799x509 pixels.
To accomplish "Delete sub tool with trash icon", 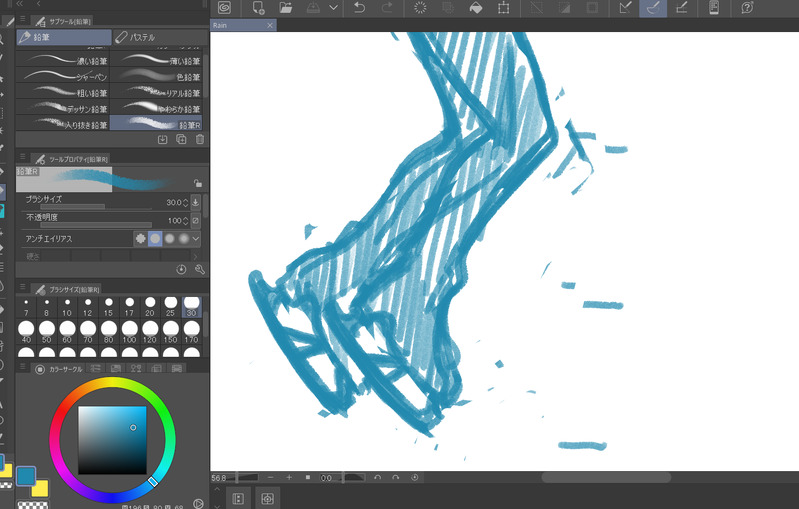I will tap(200, 139).
